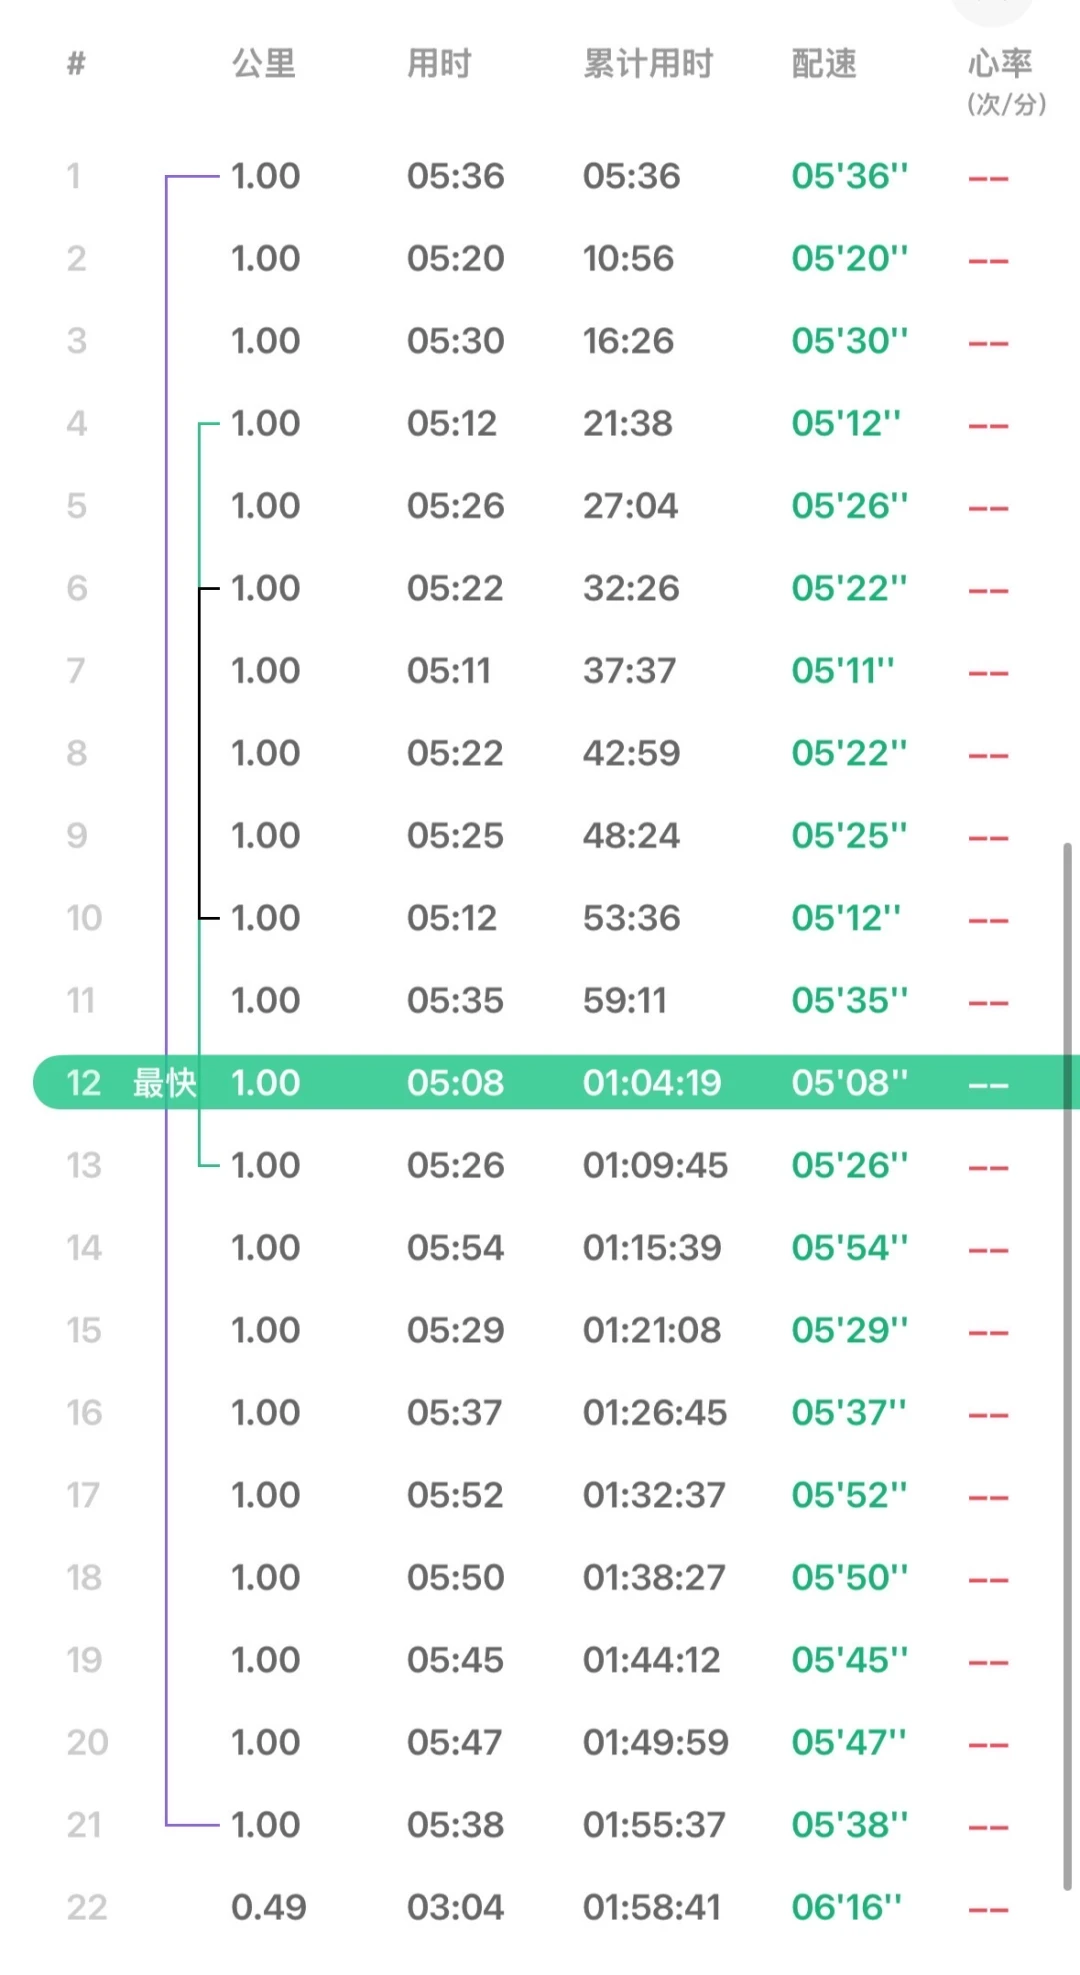The width and height of the screenshot is (1080, 1975).
Task: Click cumulative time 37:37 in row 7
Action: [x=630, y=671]
